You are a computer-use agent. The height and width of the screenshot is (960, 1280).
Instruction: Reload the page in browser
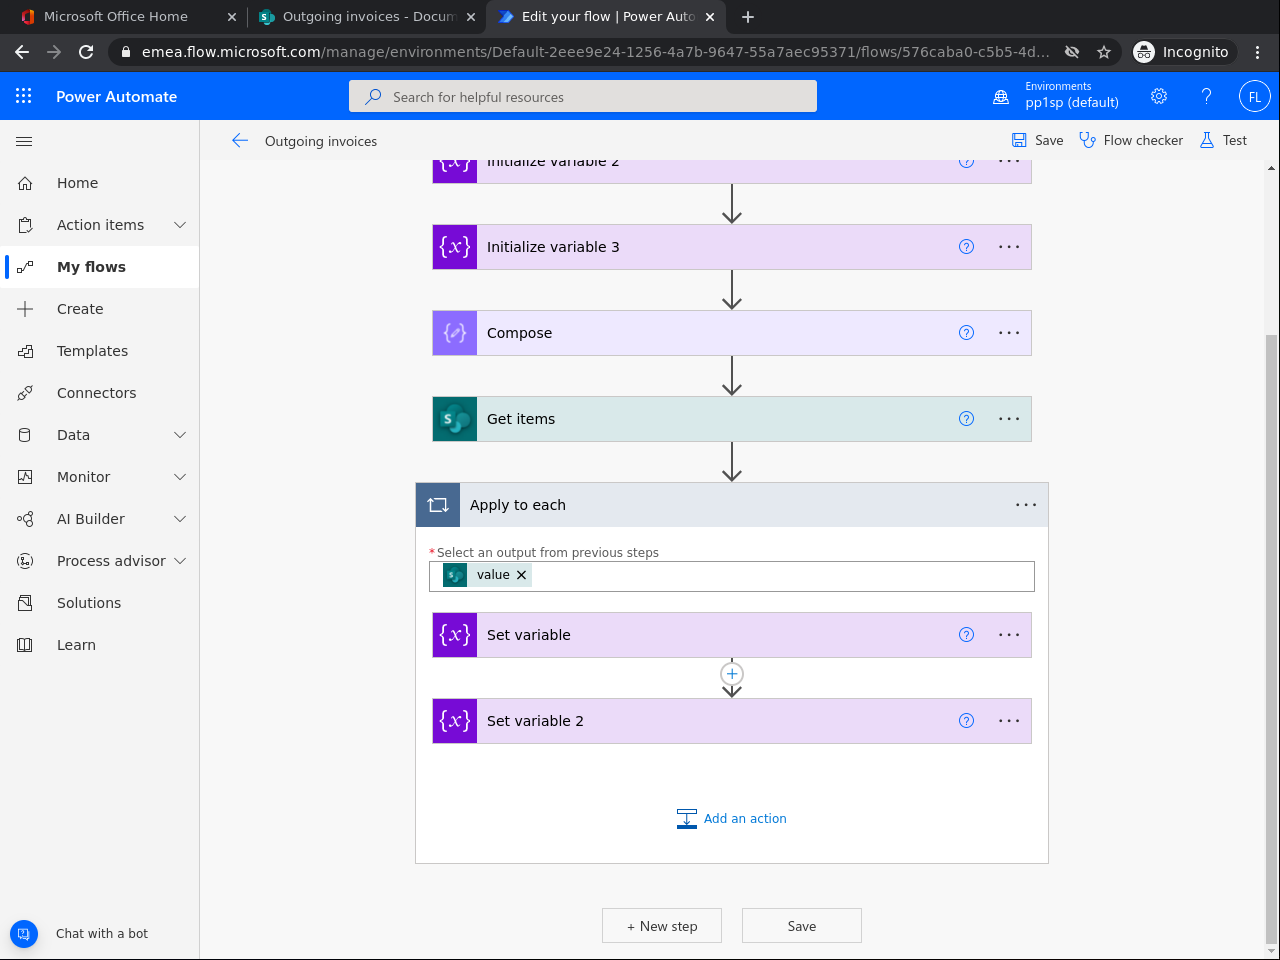[x=86, y=52]
